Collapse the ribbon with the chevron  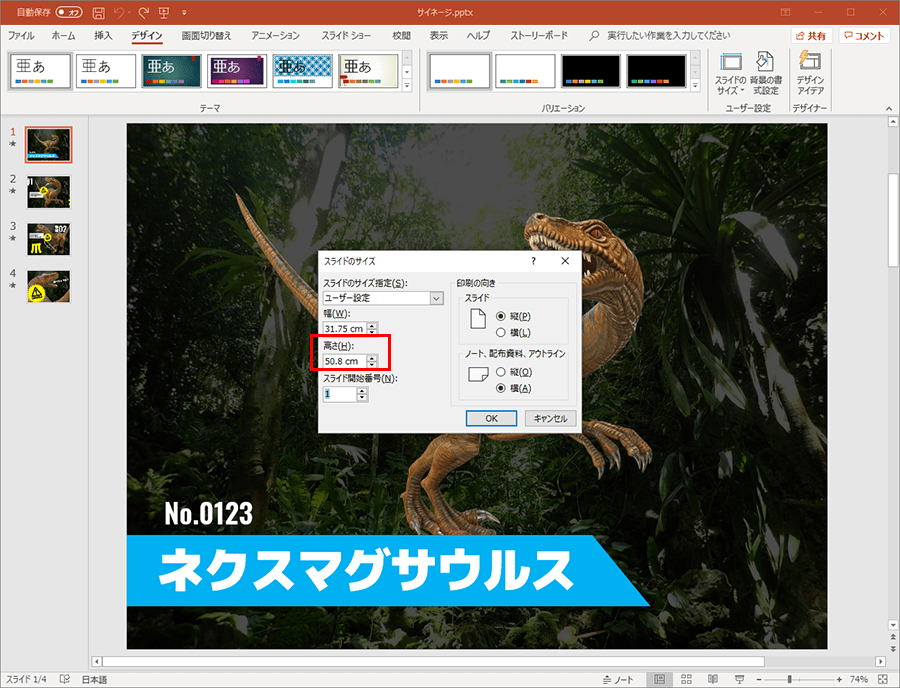click(889, 108)
